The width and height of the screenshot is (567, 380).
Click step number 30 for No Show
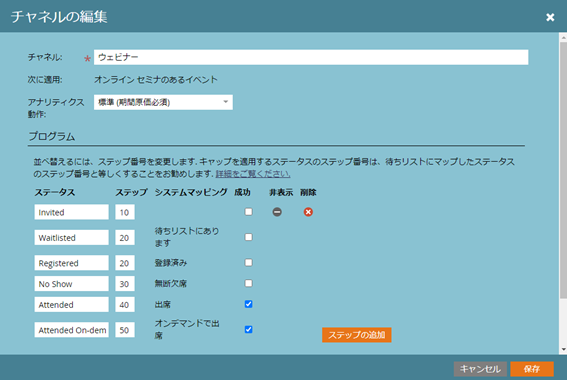pos(125,283)
